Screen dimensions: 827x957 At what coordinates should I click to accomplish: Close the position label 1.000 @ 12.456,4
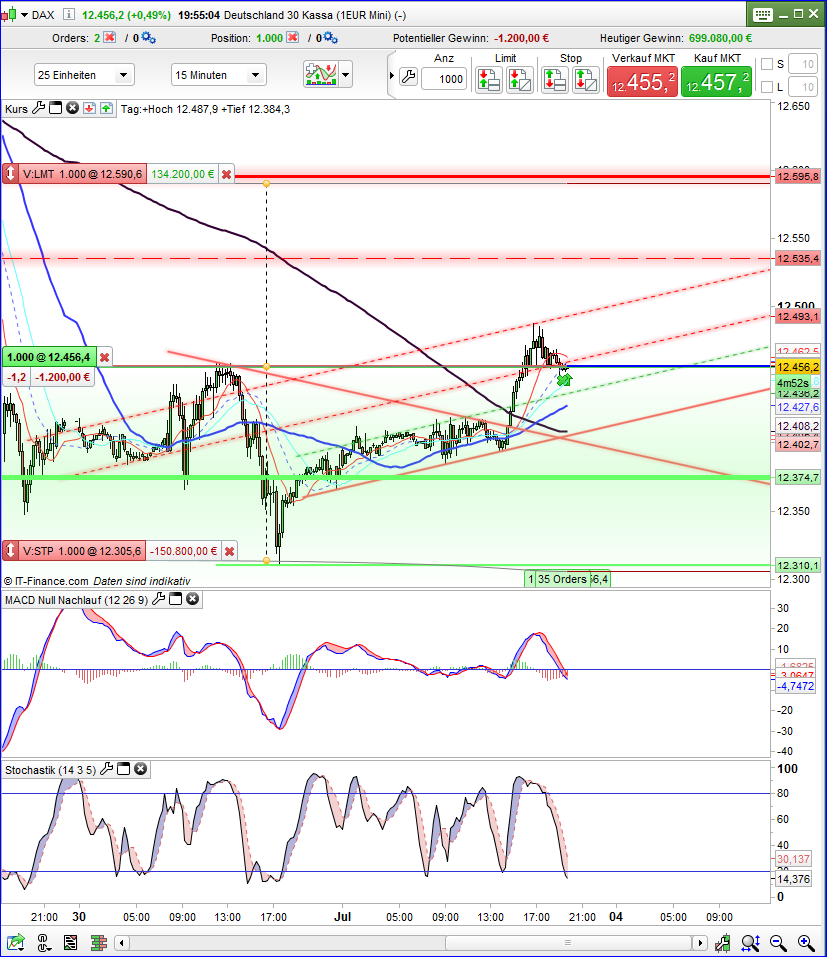(x=105, y=357)
